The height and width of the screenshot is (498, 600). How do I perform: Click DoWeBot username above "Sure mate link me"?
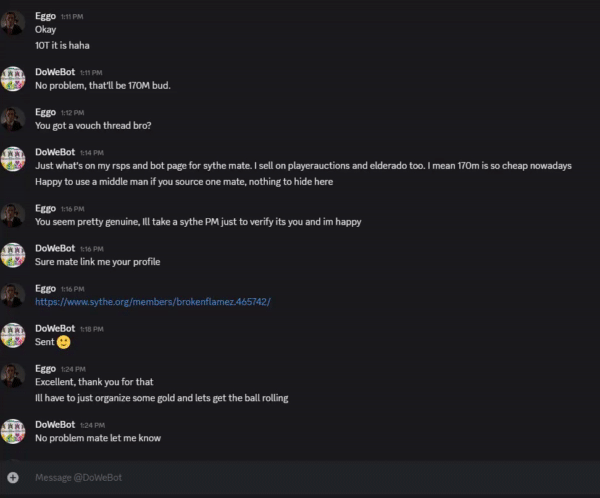[55, 248]
